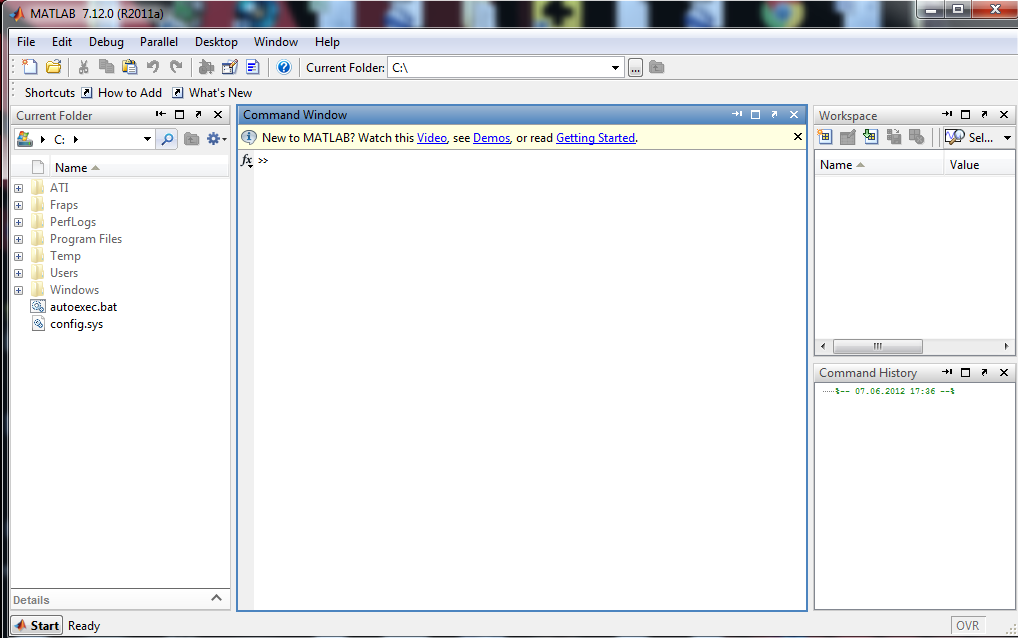Dismiss the New to MATLAB banner

[797, 137]
